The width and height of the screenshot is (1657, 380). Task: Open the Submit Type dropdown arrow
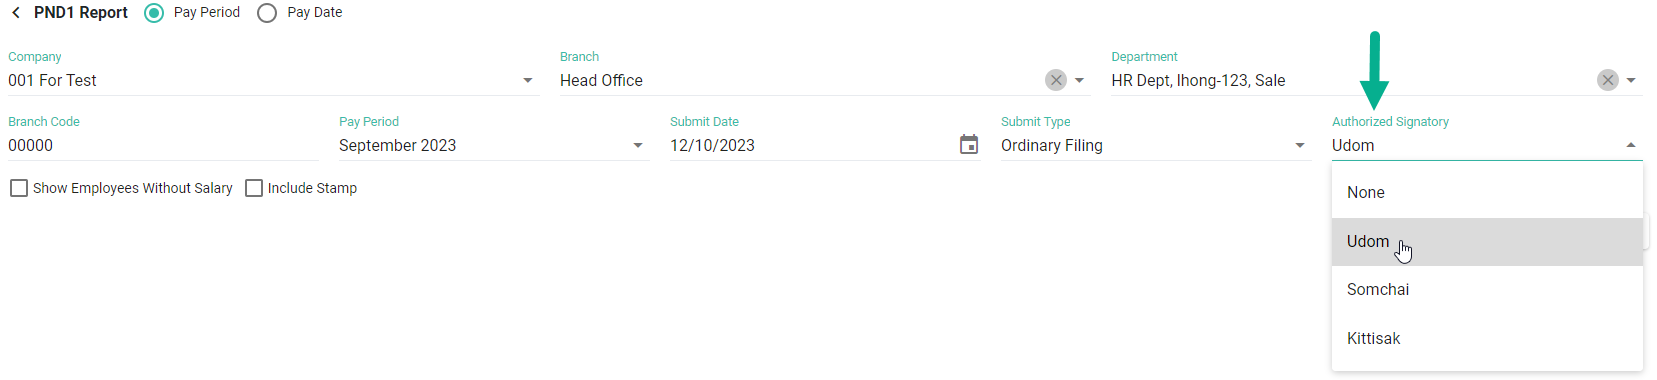click(1300, 145)
